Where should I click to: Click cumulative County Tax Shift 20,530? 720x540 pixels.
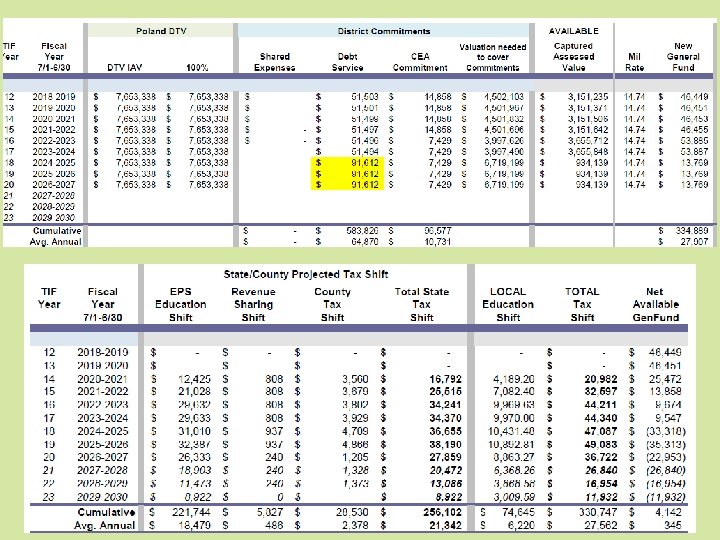(x=352, y=512)
